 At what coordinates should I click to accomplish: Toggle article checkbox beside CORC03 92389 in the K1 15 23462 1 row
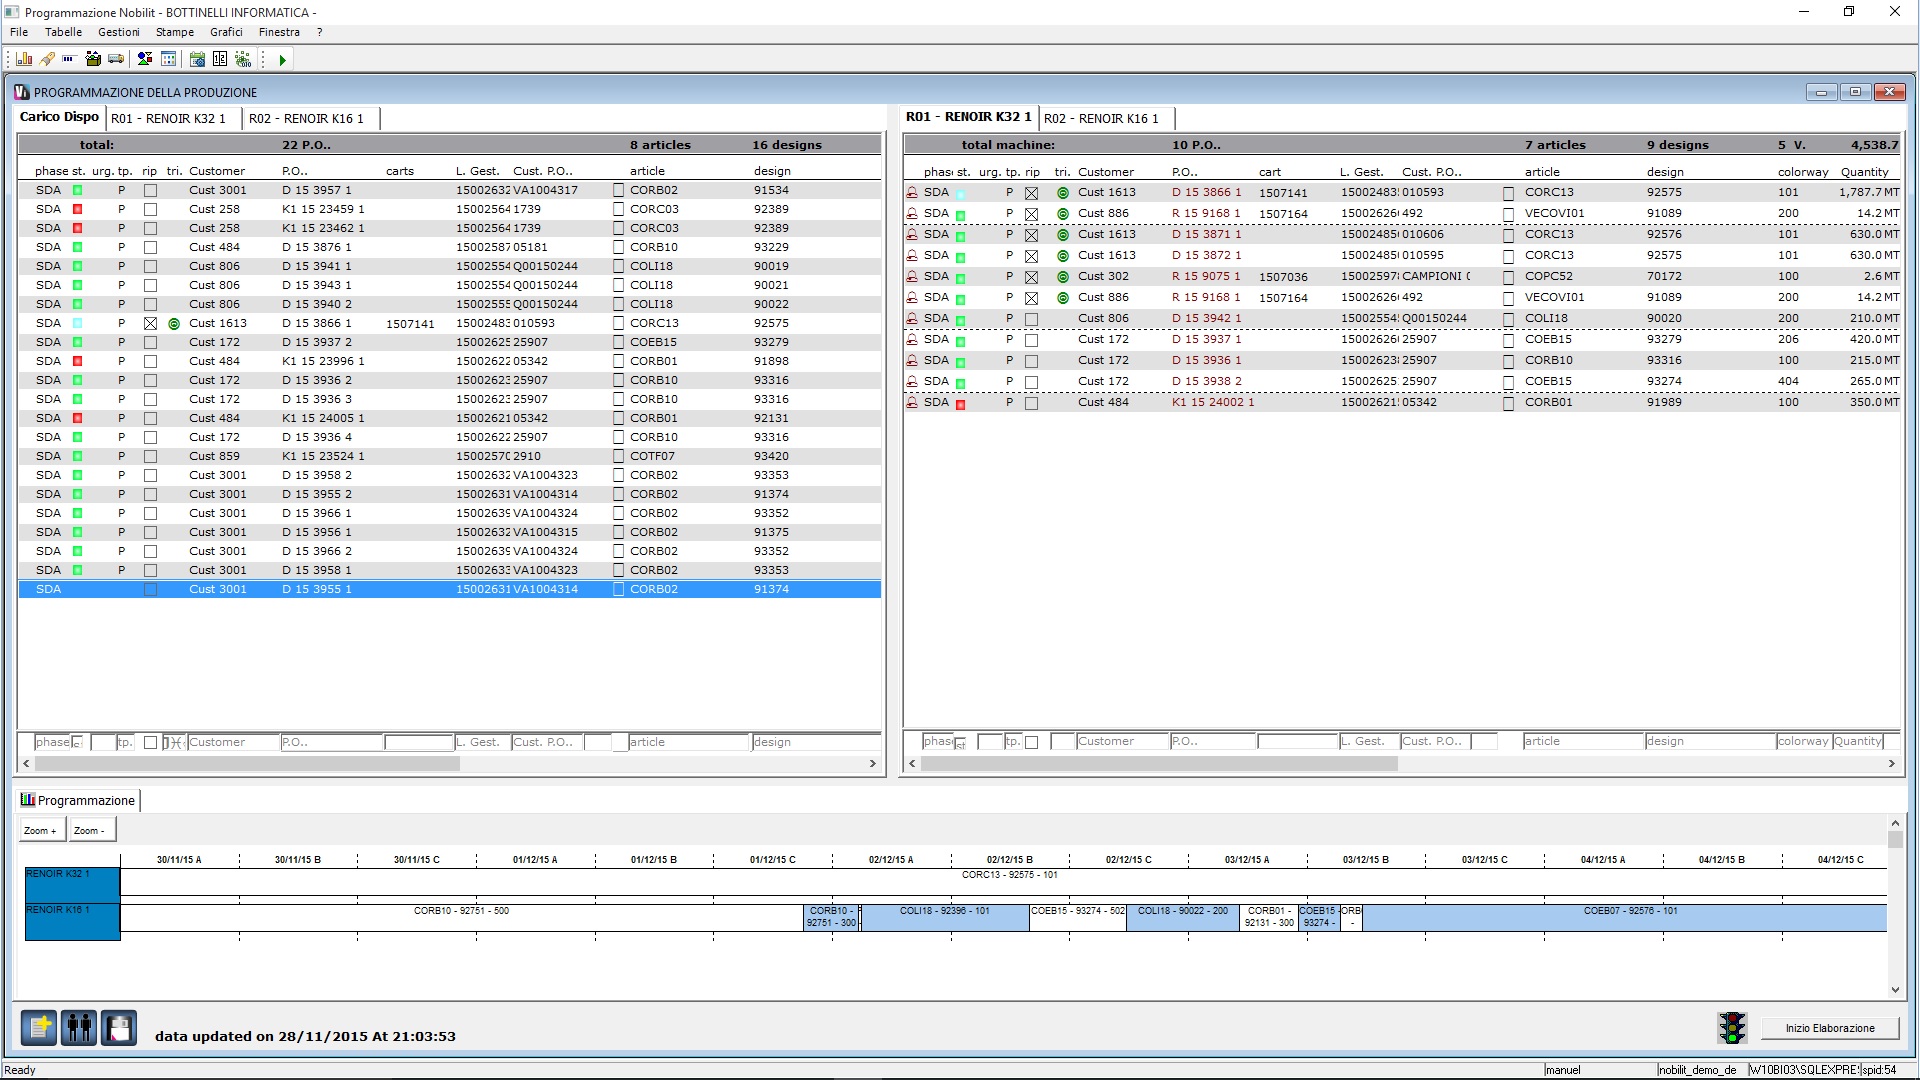(618, 228)
